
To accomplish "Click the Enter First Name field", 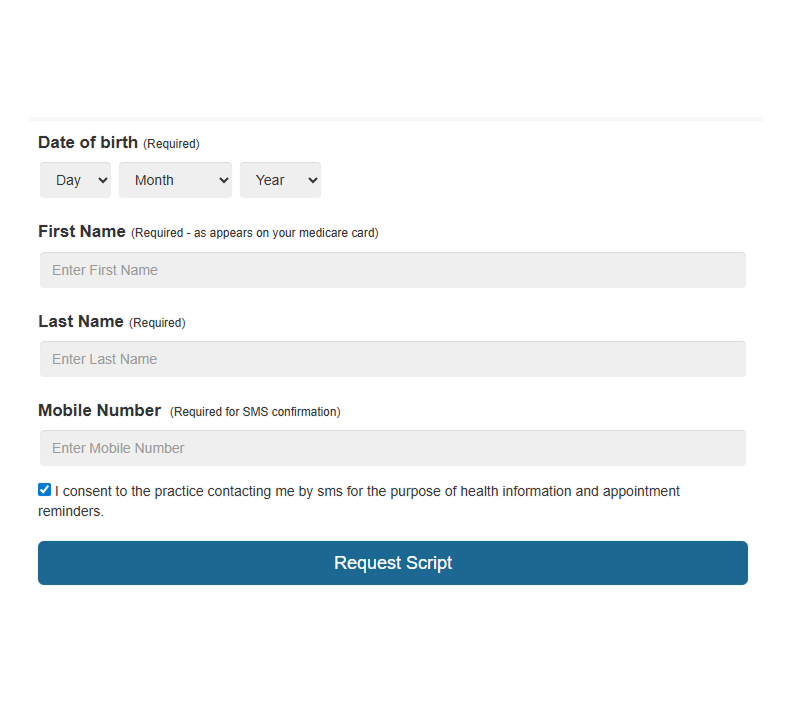I will pyautogui.click(x=392, y=270).
